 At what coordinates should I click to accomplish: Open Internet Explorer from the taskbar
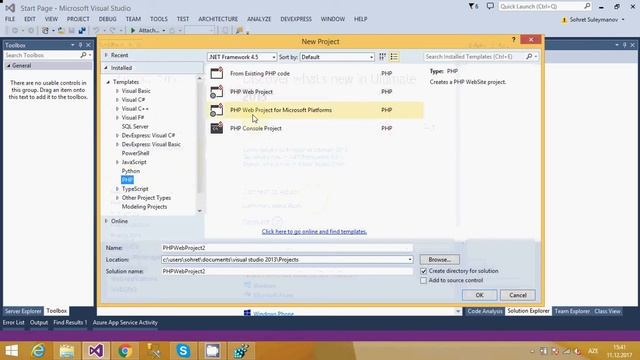(38, 351)
